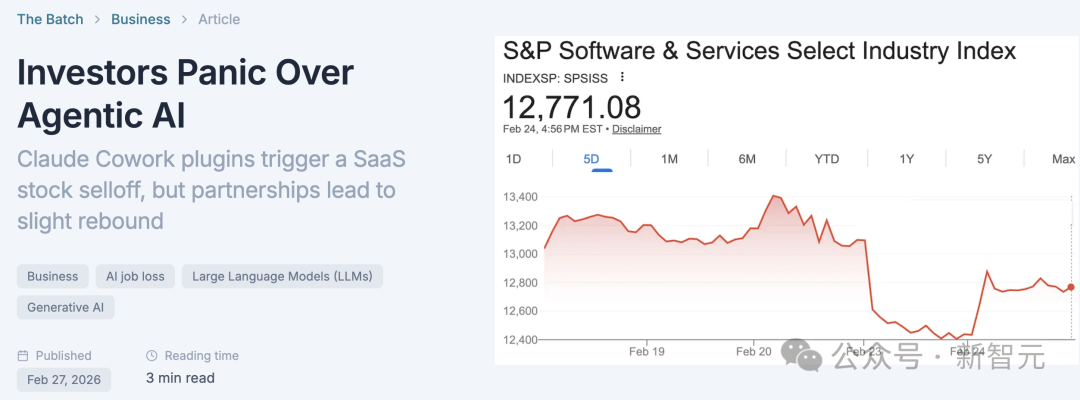Click the breadcrumb chevron after The Batch

pos(97,19)
